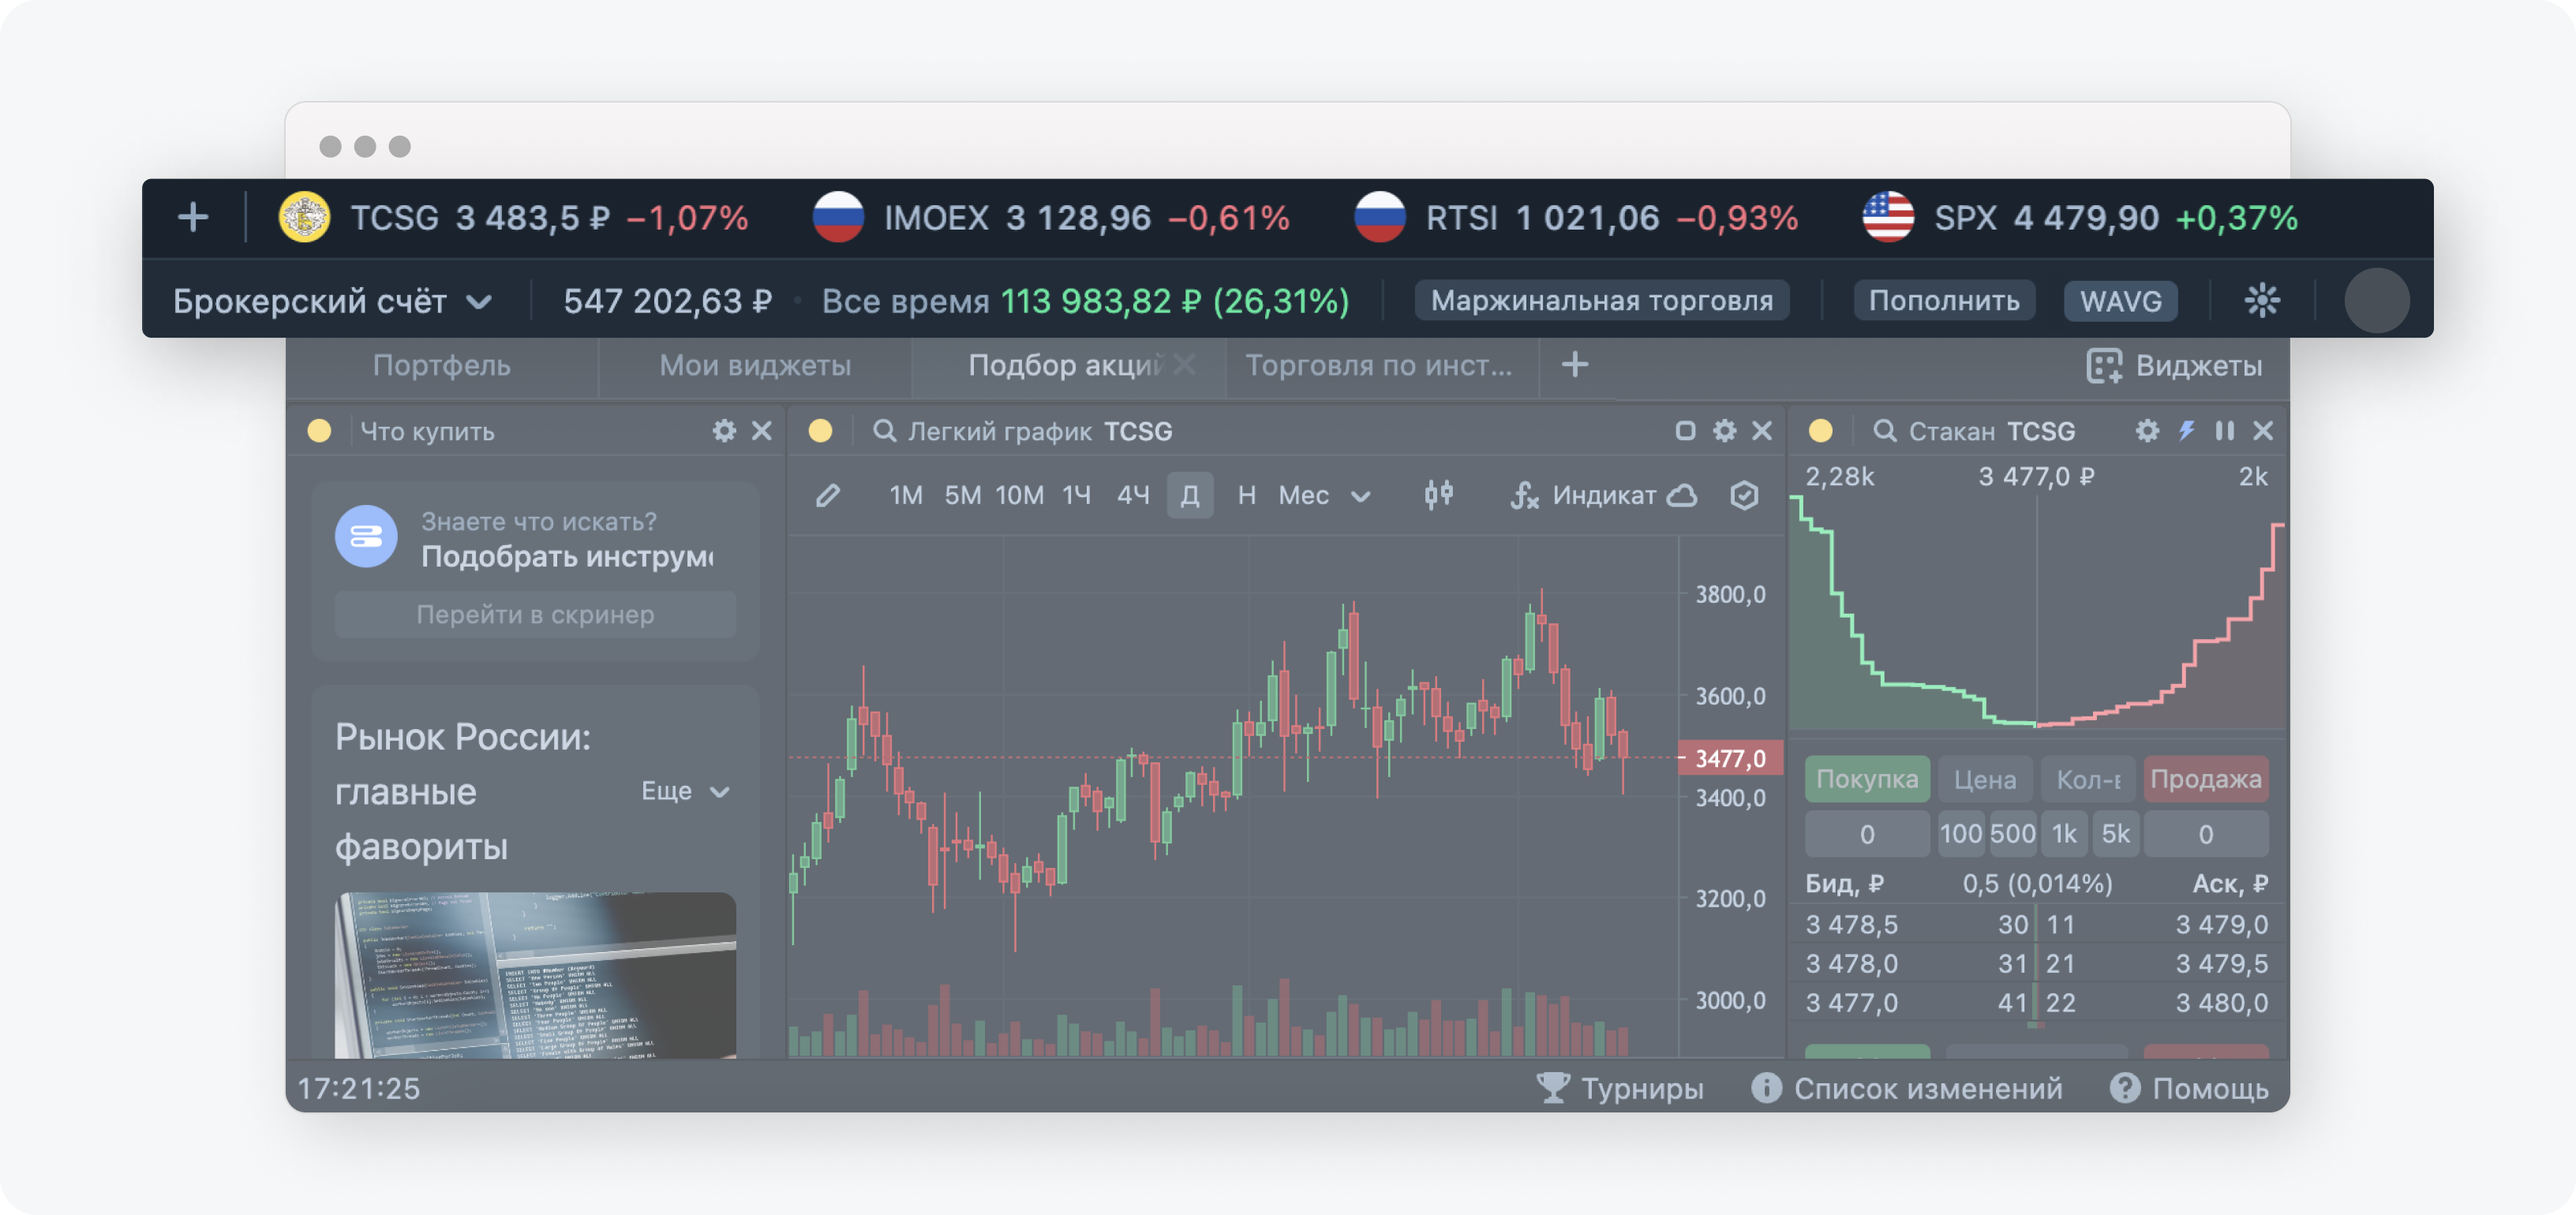Click the yellow group color dot in Легкий график
2576x1215 pixels.
(820, 431)
